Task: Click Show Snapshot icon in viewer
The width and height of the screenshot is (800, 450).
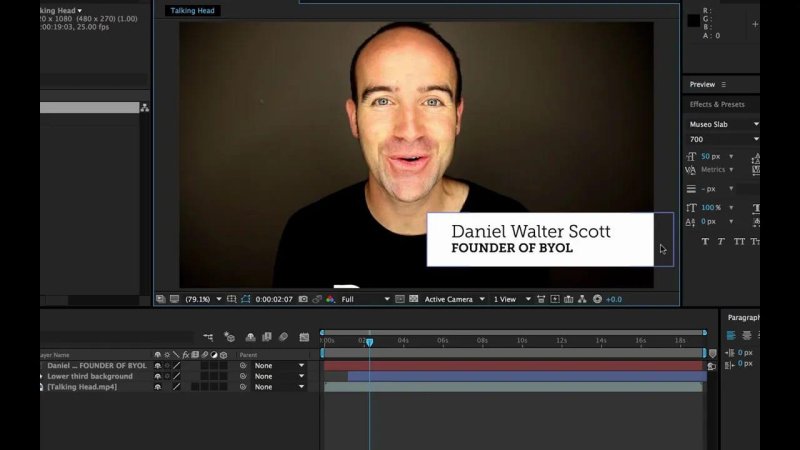Action: point(317,299)
